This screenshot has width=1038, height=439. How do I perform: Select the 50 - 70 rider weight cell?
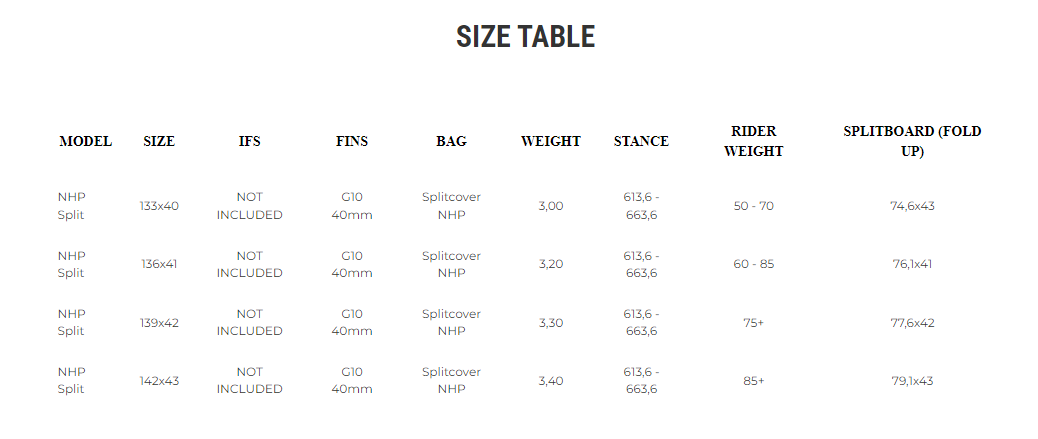click(x=754, y=206)
